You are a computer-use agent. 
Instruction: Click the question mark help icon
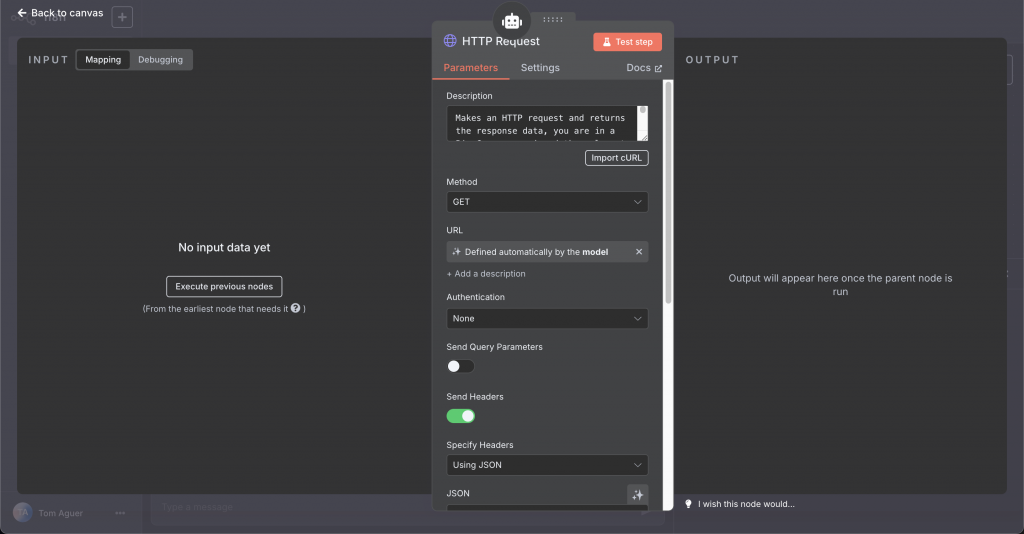296,309
